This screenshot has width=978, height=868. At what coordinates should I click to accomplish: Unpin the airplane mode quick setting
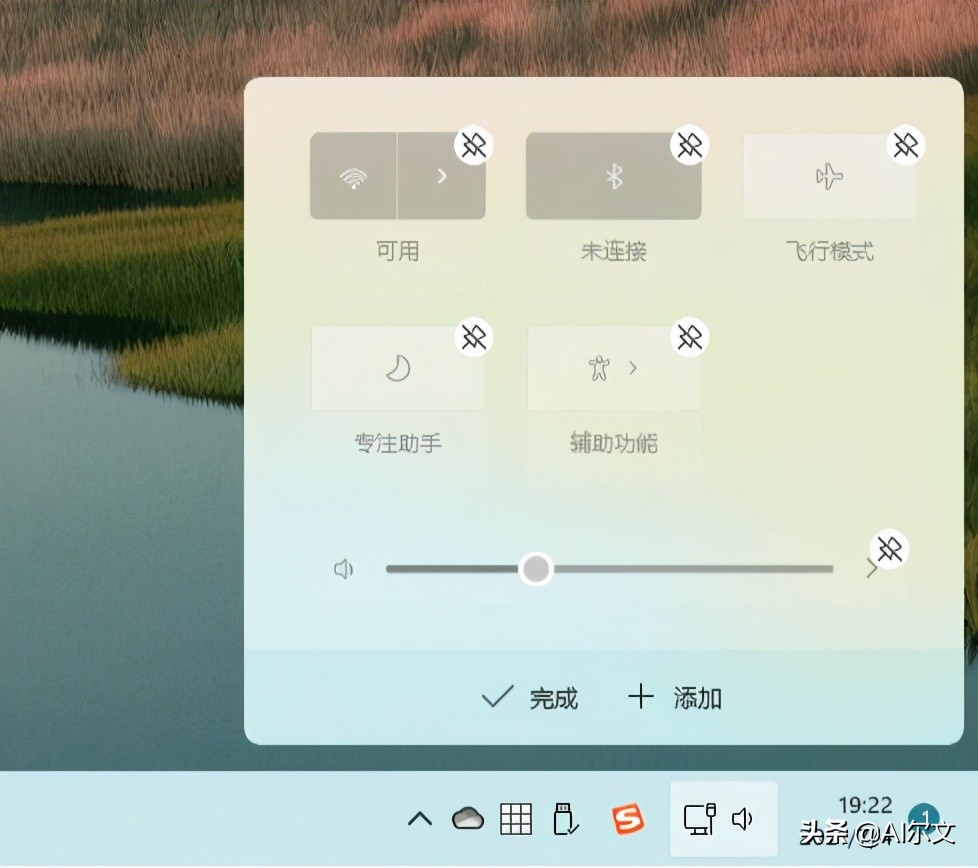tap(905, 145)
